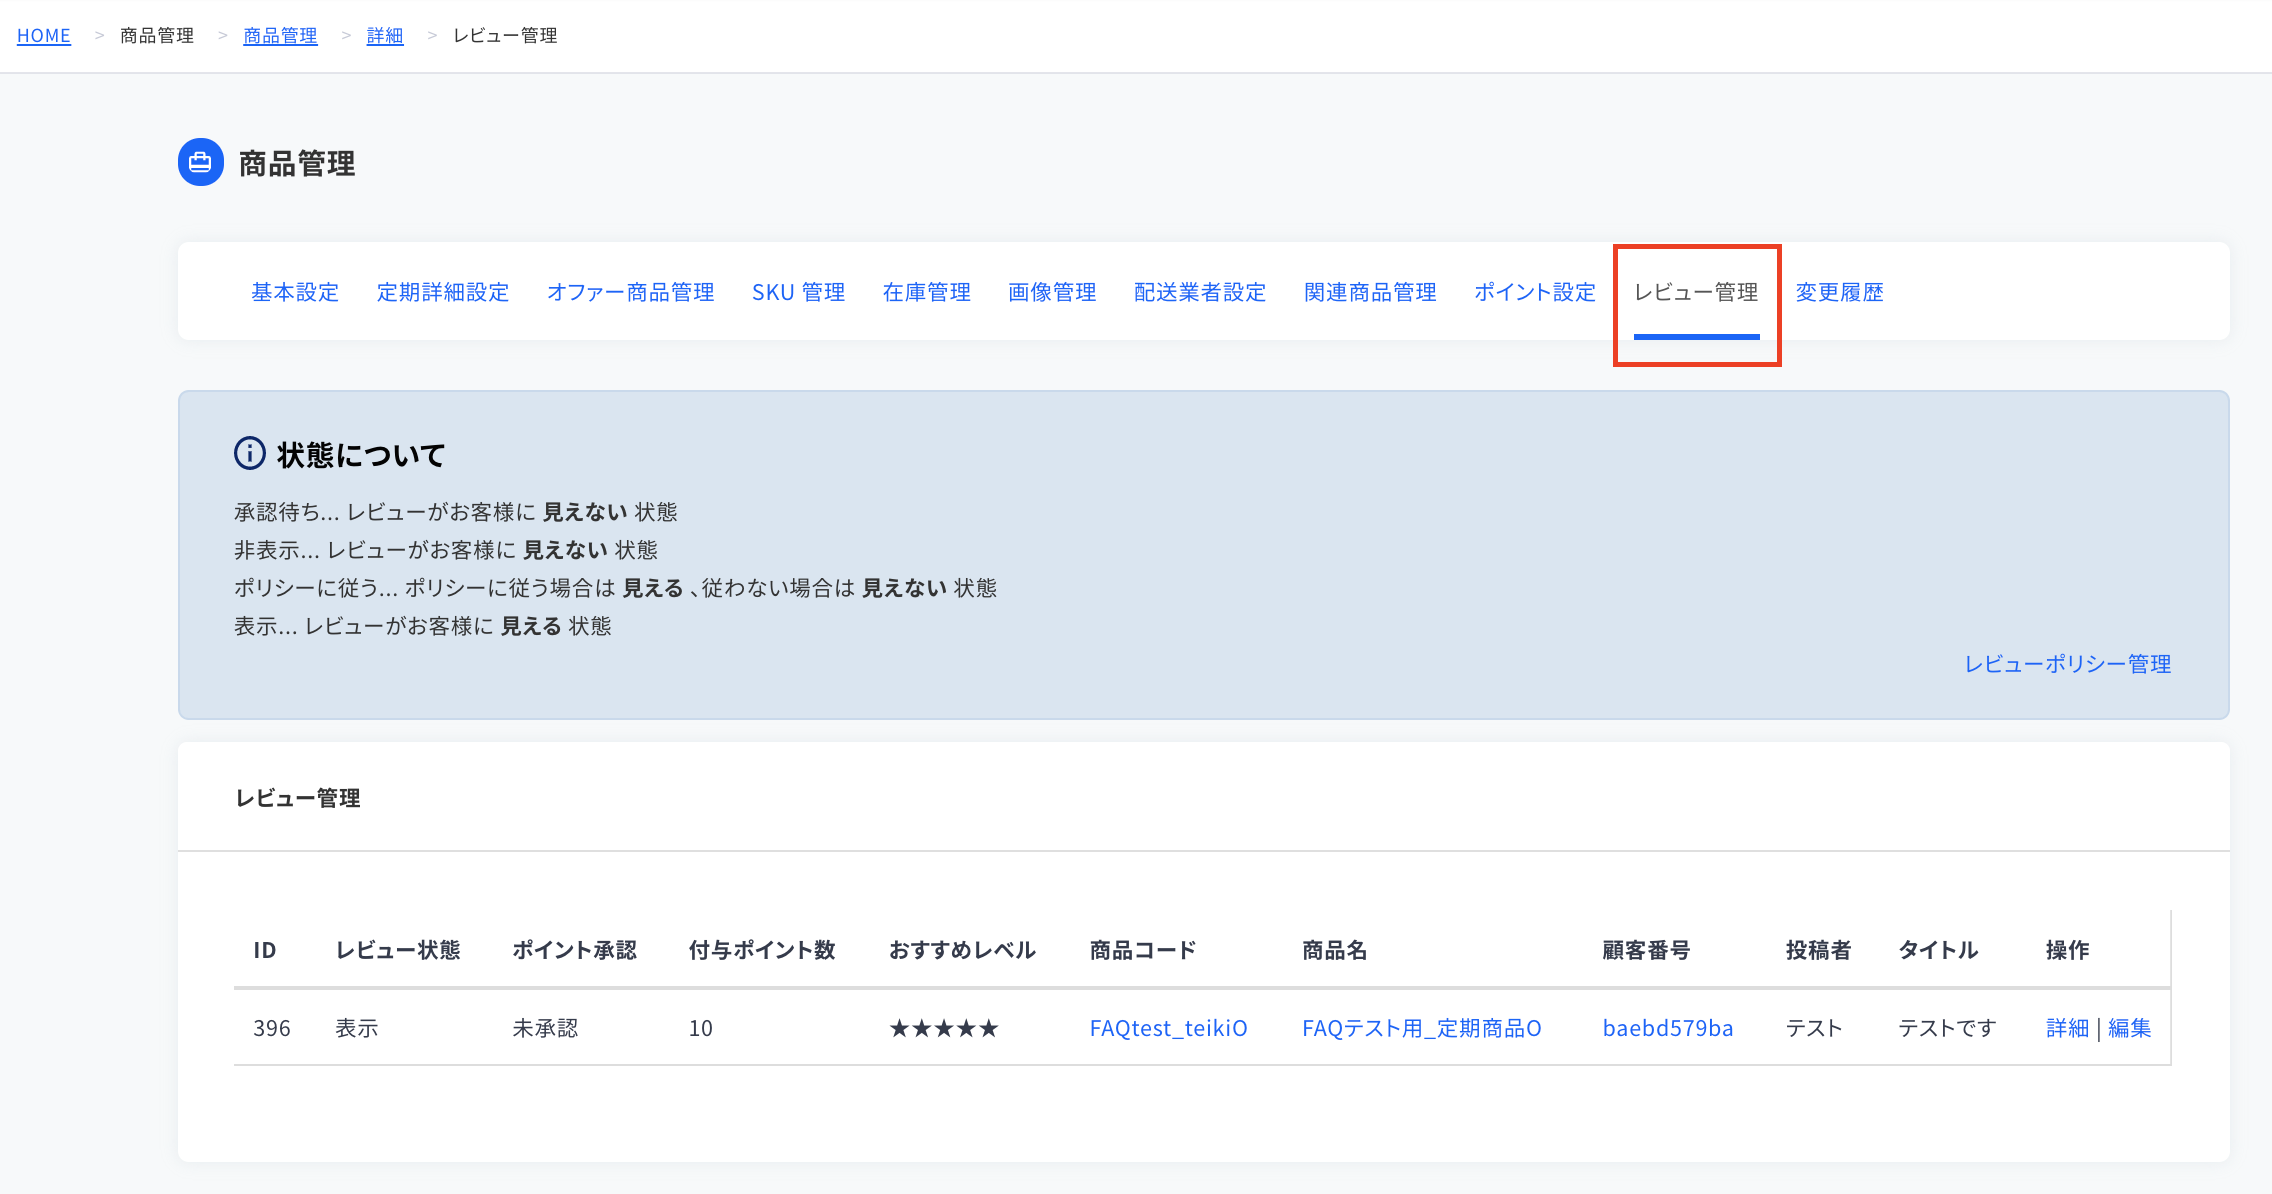The width and height of the screenshot is (2272, 1194).
Task: Click the title テストです cell
Action: pos(1947,1028)
